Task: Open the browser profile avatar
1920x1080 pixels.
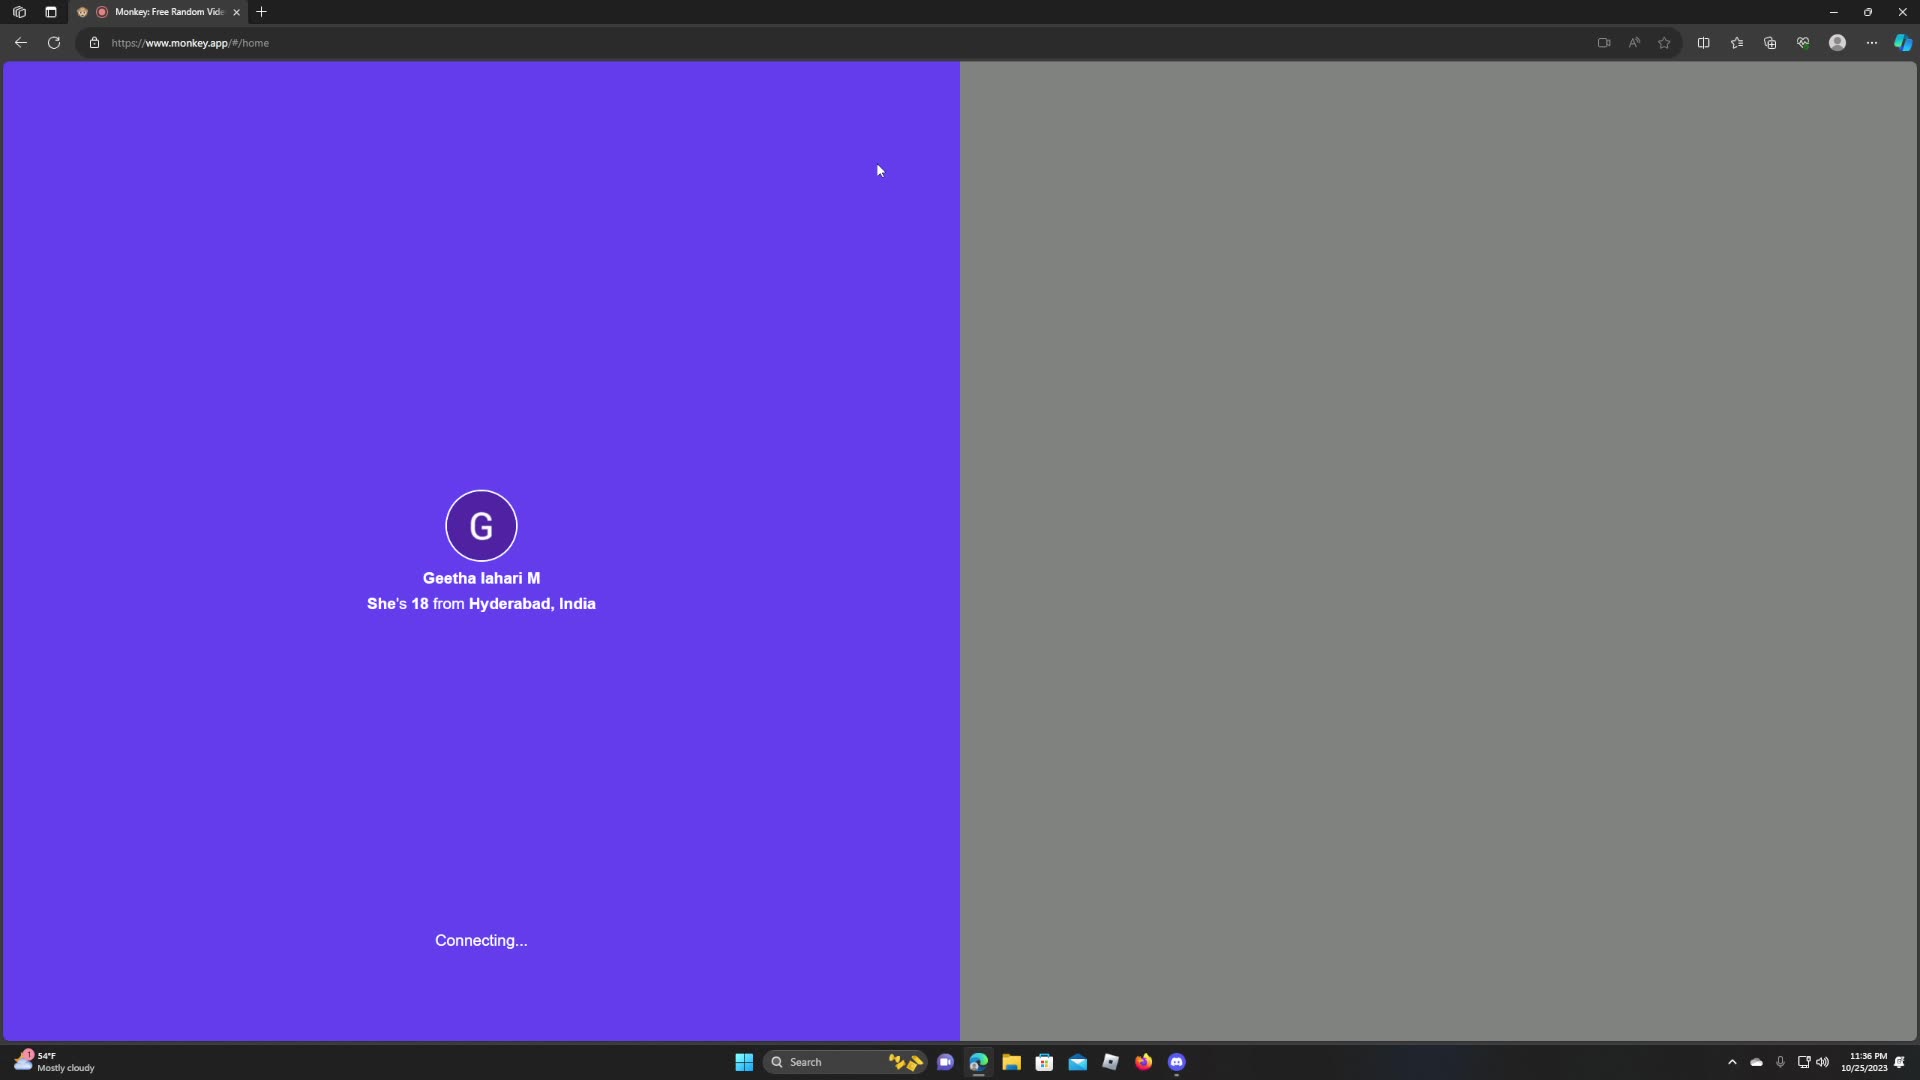Action: pyautogui.click(x=1837, y=43)
